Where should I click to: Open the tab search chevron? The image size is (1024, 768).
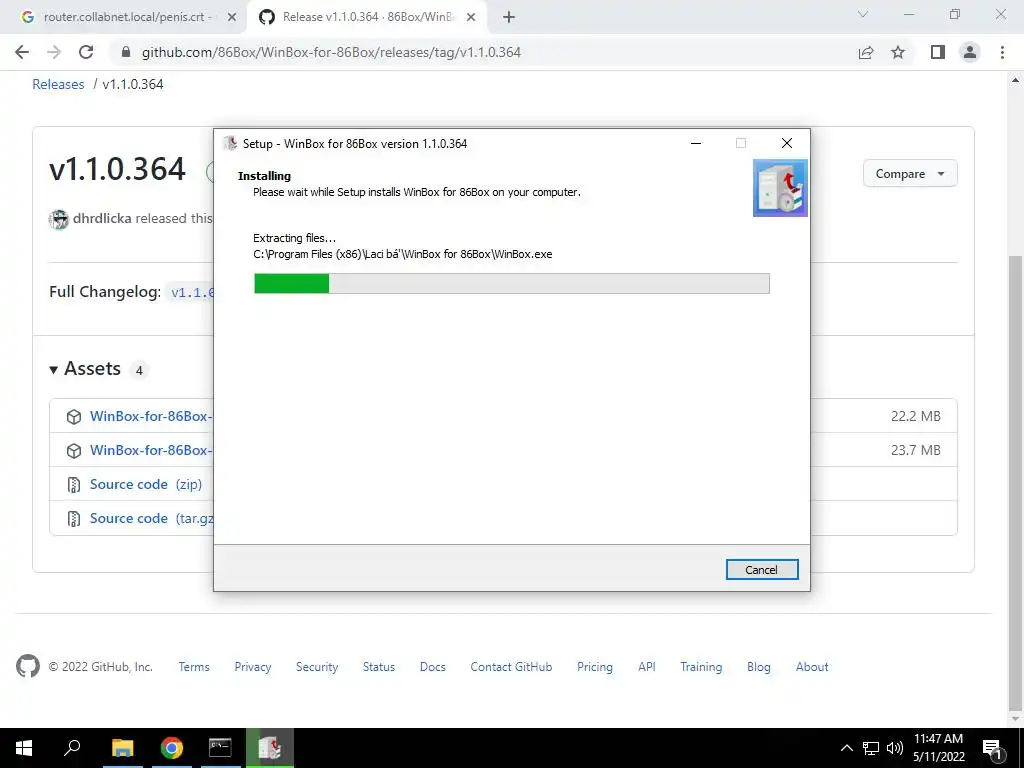[862, 14]
